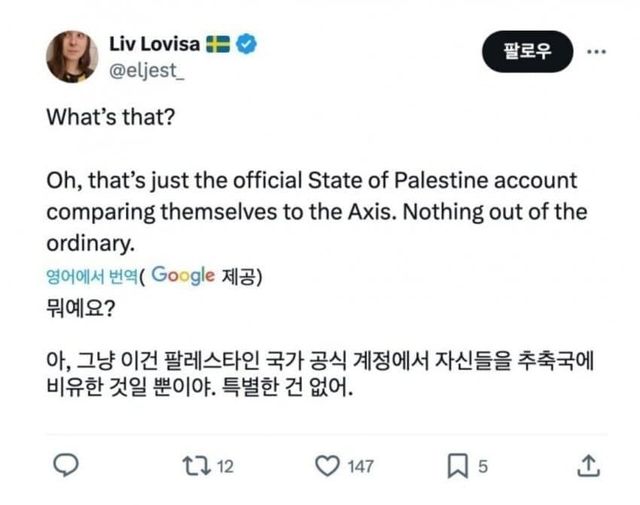The height and width of the screenshot is (505, 640).
Task: Like the tweet with the heart icon
Action: [x=327, y=465]
